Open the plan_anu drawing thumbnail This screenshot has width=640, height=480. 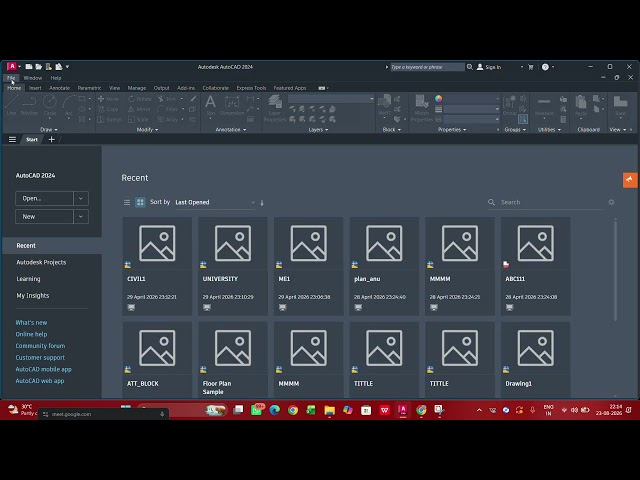click(384, 243)
